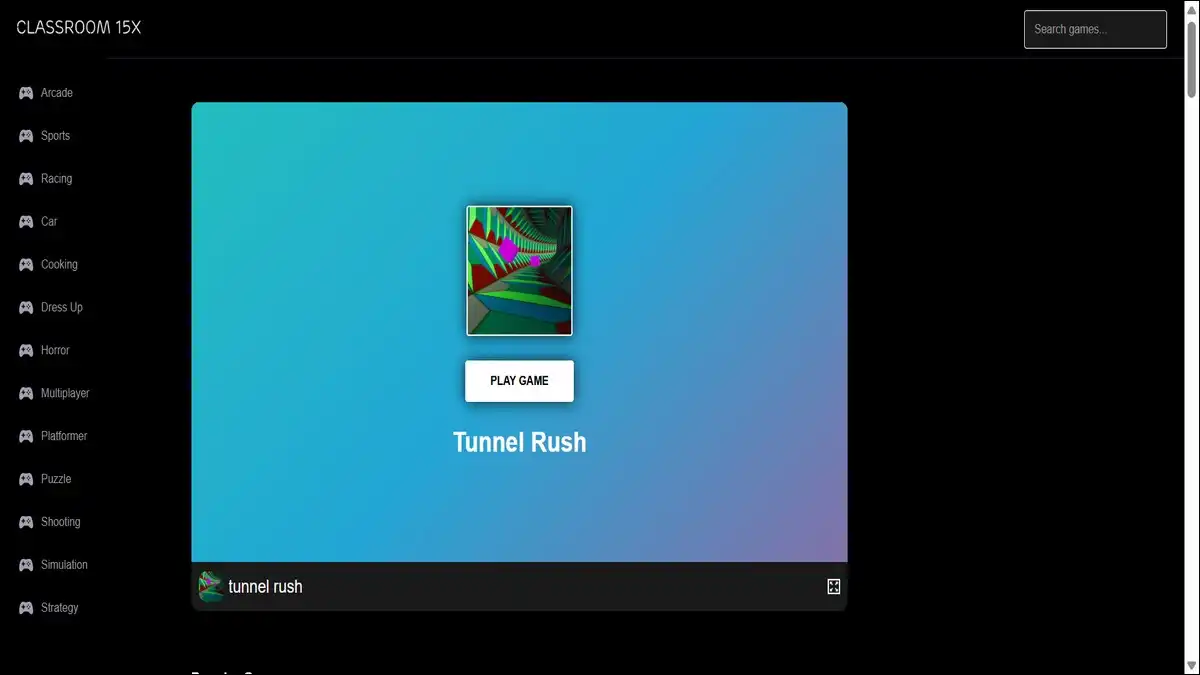Toggle fullscreen with the expand icon
Screen dimensions: 1200x675
point(834,587)
